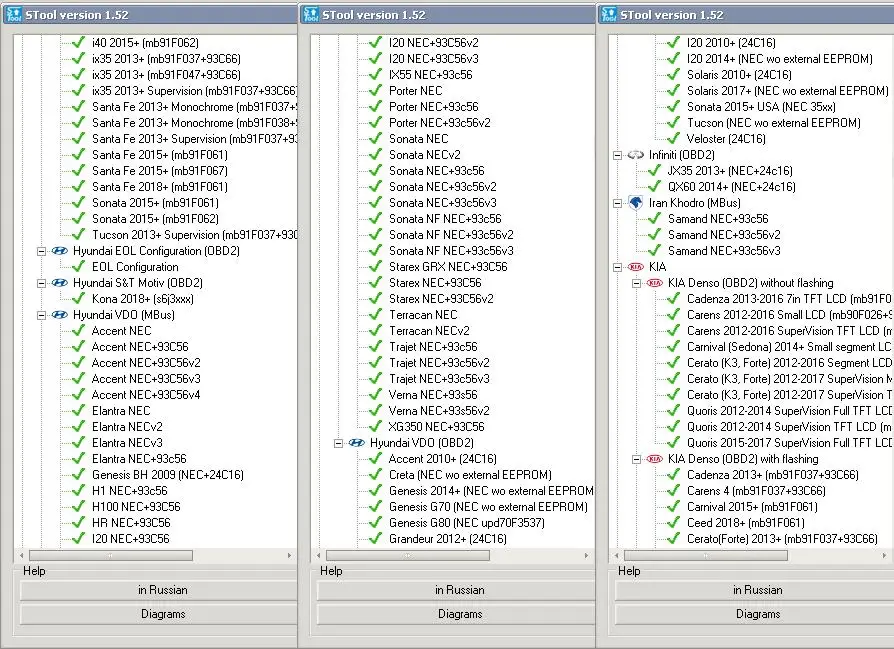Select Carnival 2015+ (mb91F061)
Viewport: 894px width, 649px height.
click(x=752, y=506)
